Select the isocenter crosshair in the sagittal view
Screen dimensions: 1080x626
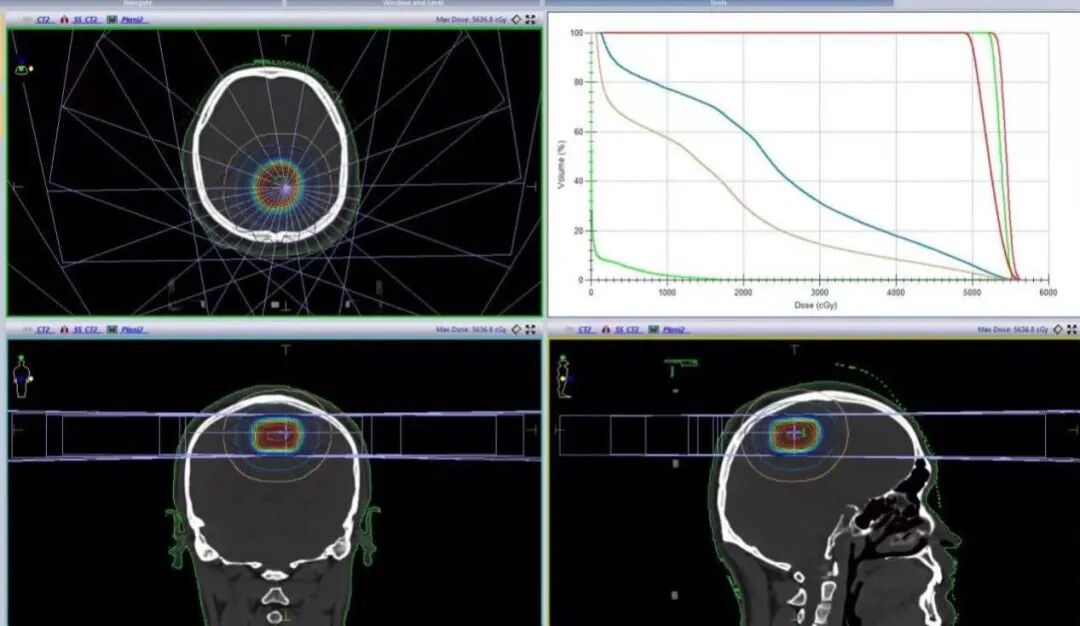pyautogui.click(x=795, y=432)
